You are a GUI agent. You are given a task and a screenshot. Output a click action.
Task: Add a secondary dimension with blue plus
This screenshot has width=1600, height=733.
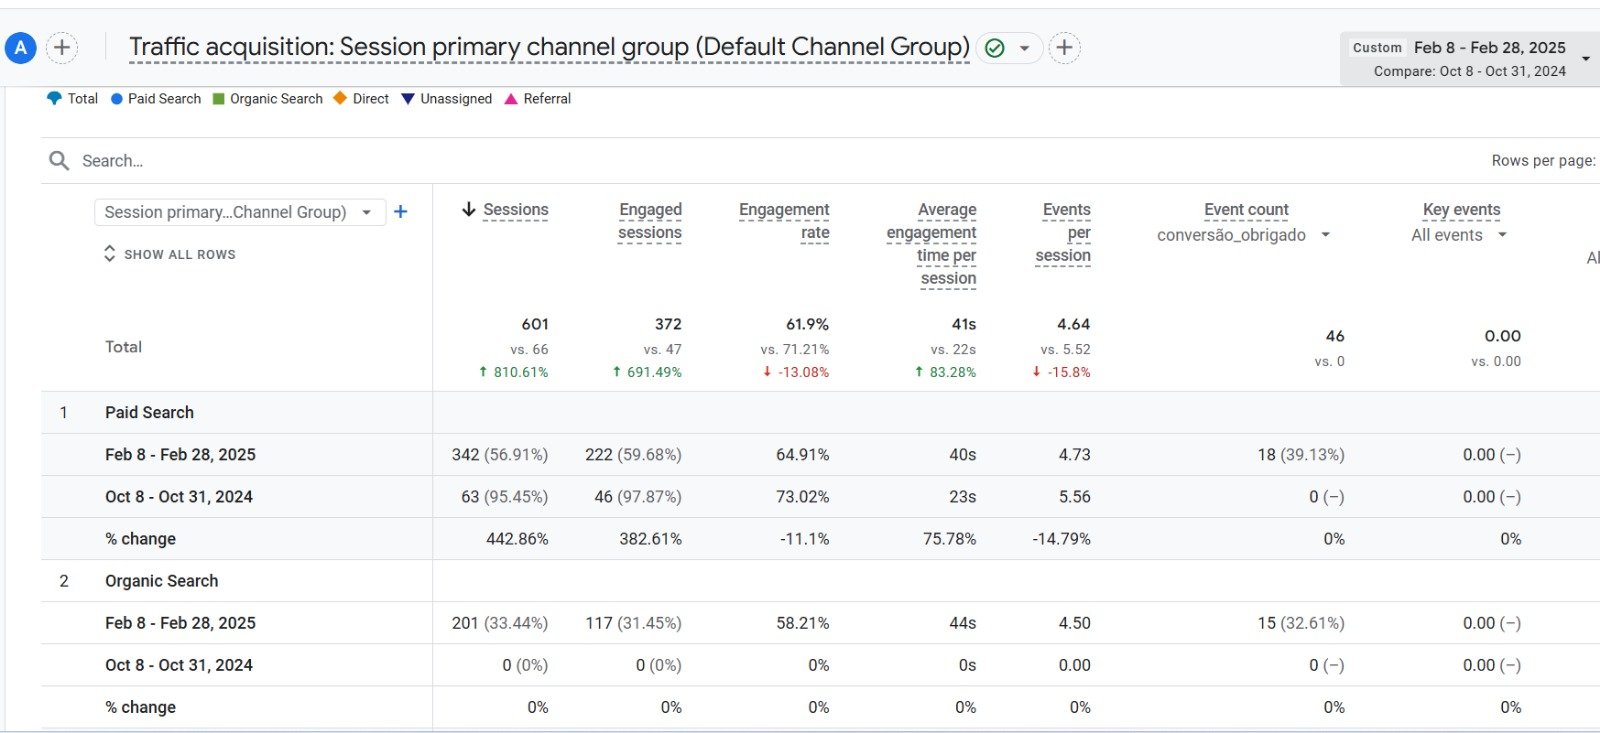point(401,212)
